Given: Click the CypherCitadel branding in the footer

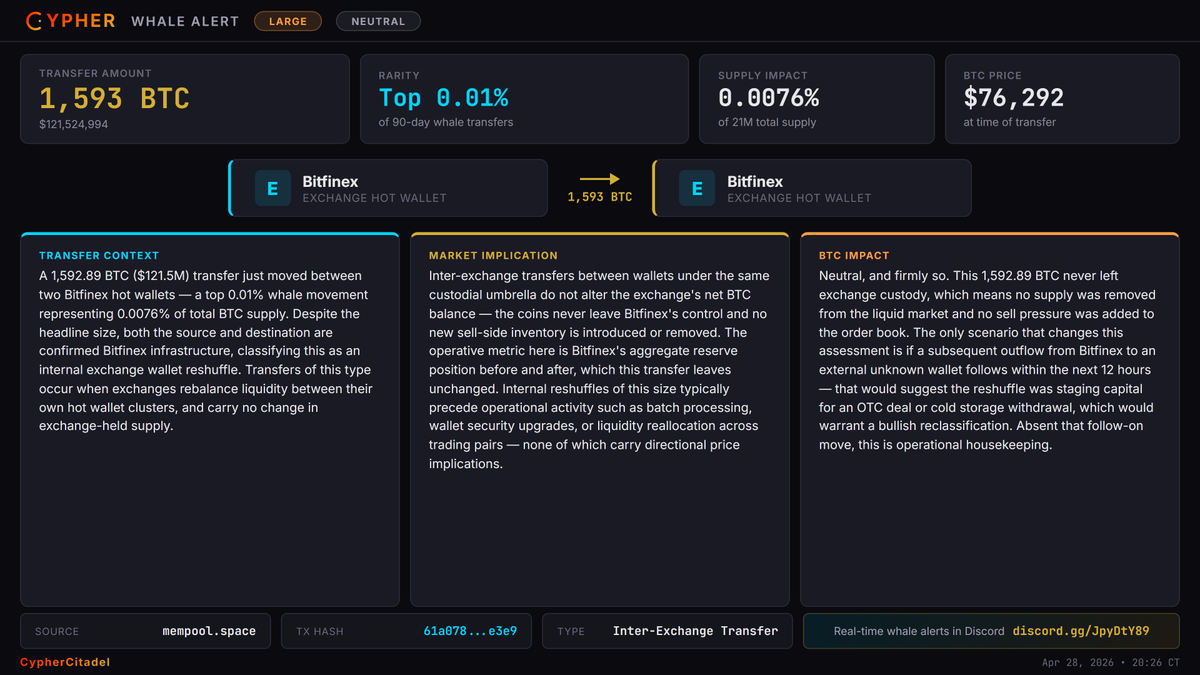Looking at the screenshot, I should tap(64, 661).
